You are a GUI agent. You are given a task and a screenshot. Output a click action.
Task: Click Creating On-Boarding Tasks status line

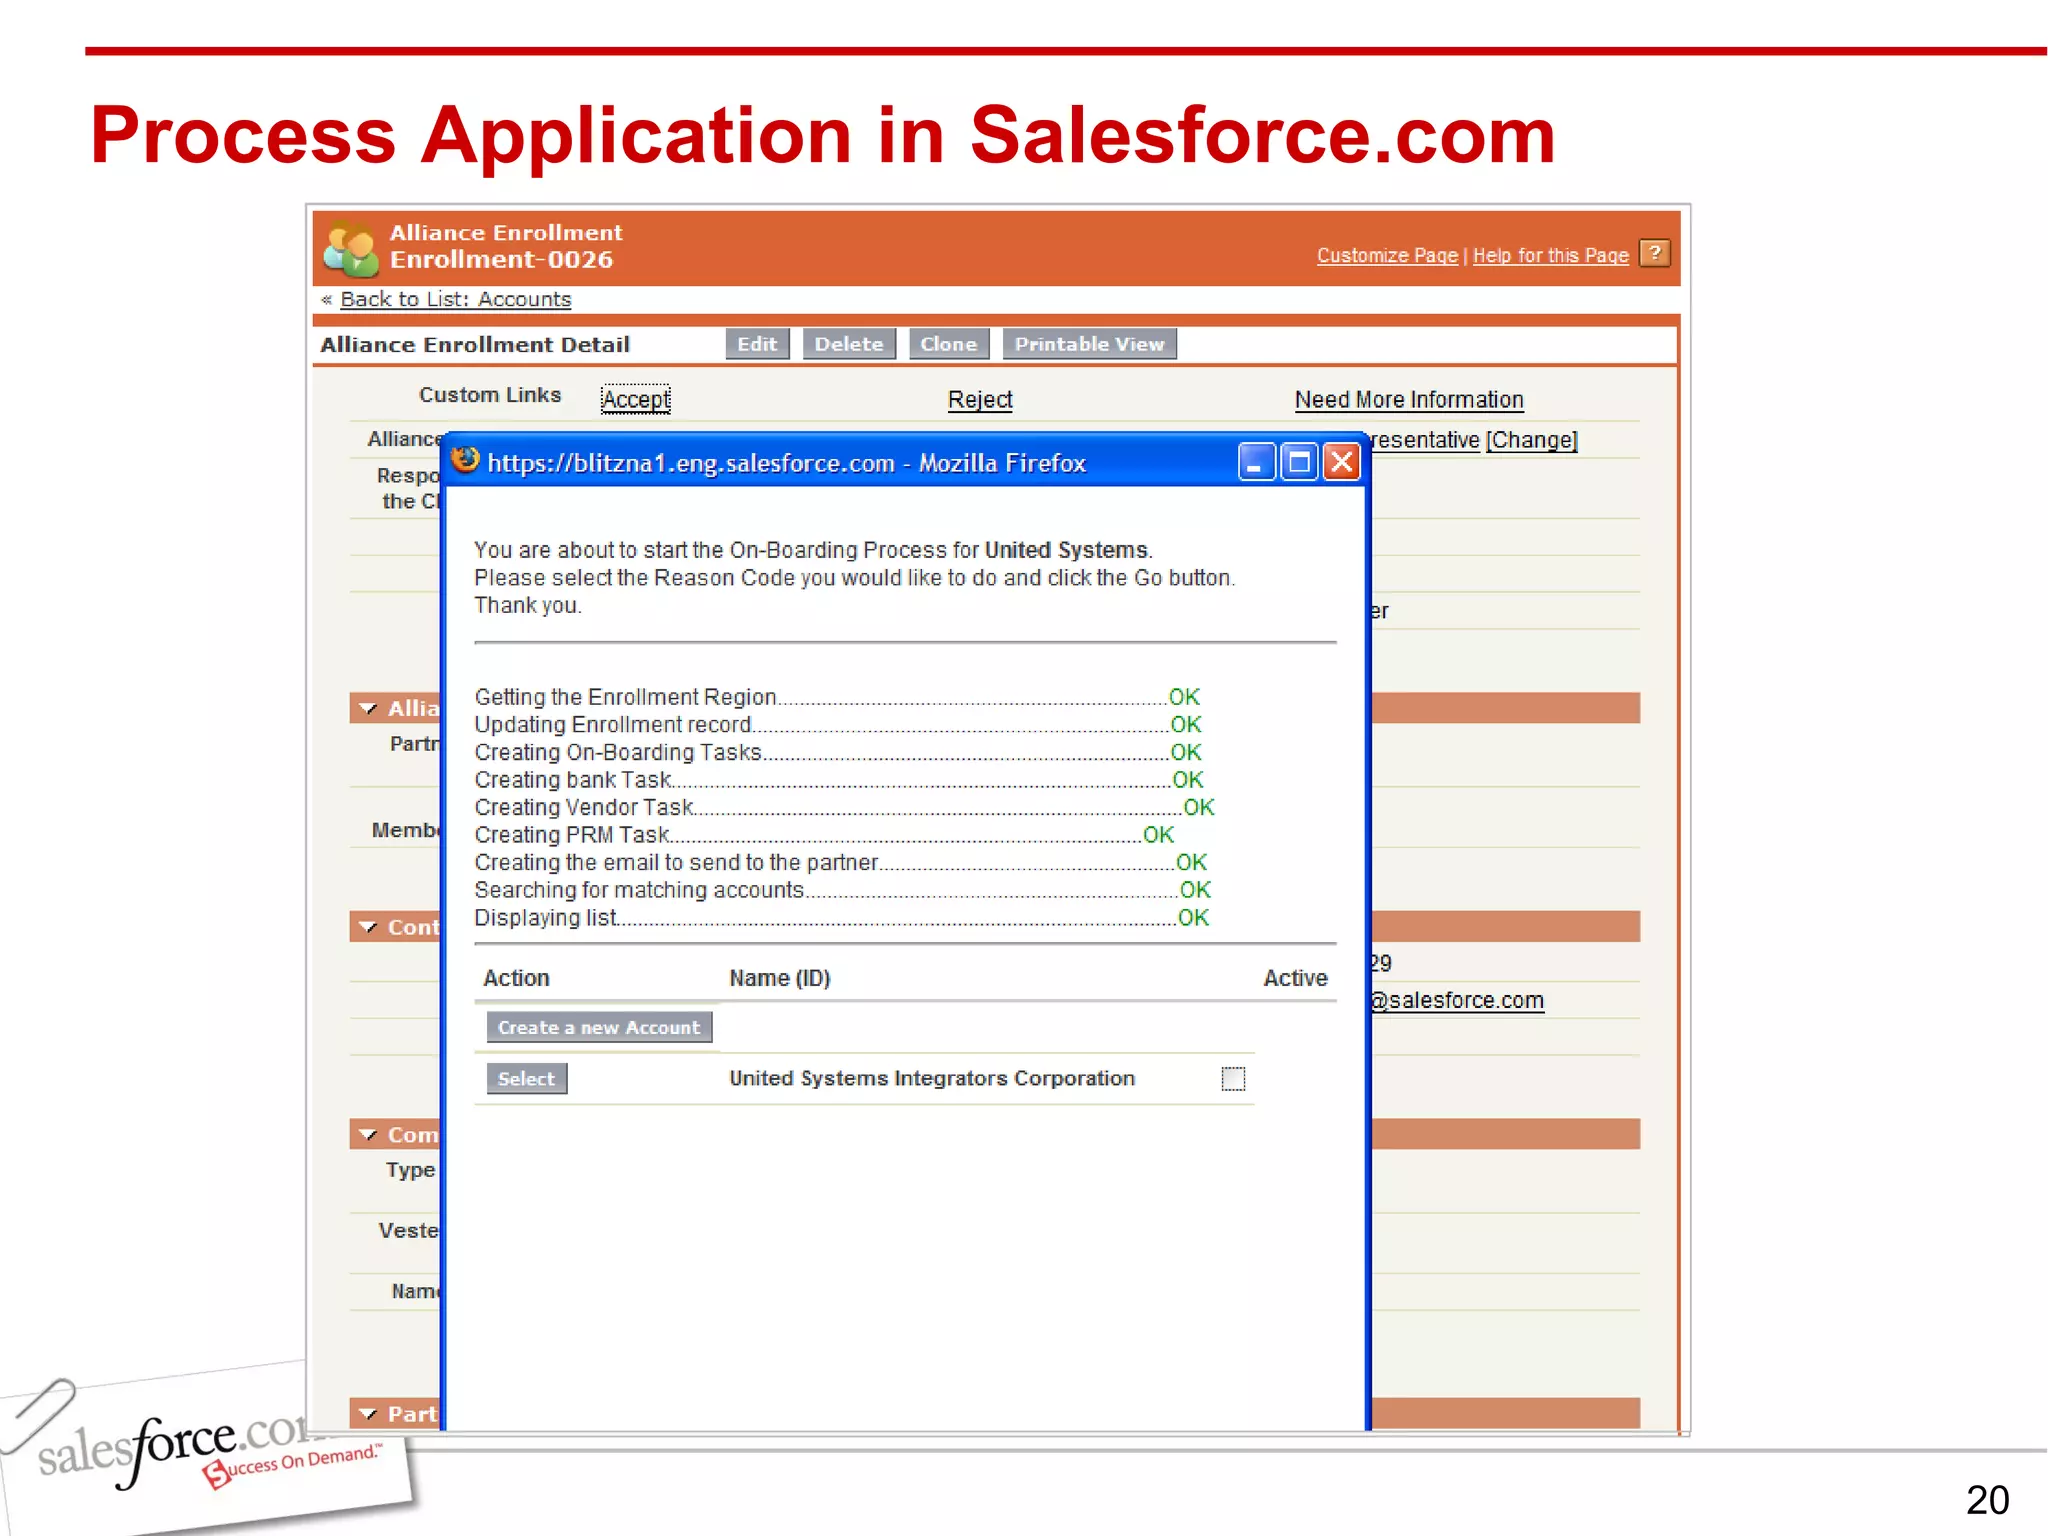(838, 752)
